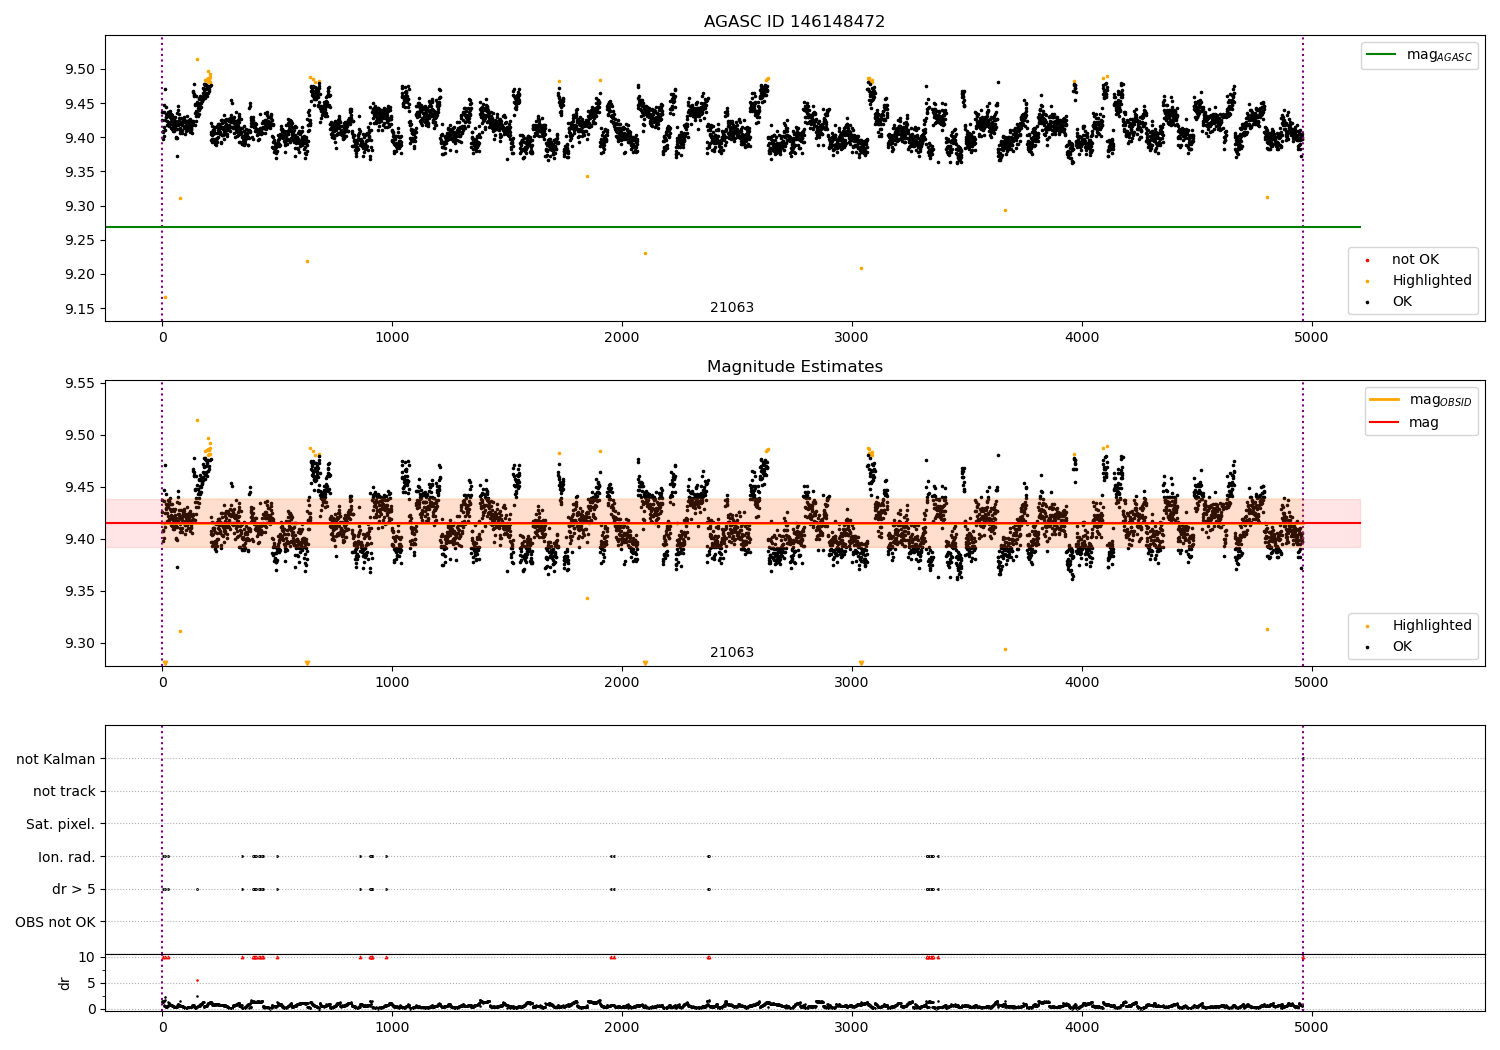1500x1050 pixels.
Task: Select the mag AGASC legend entry label
Action: (1439, 55)
